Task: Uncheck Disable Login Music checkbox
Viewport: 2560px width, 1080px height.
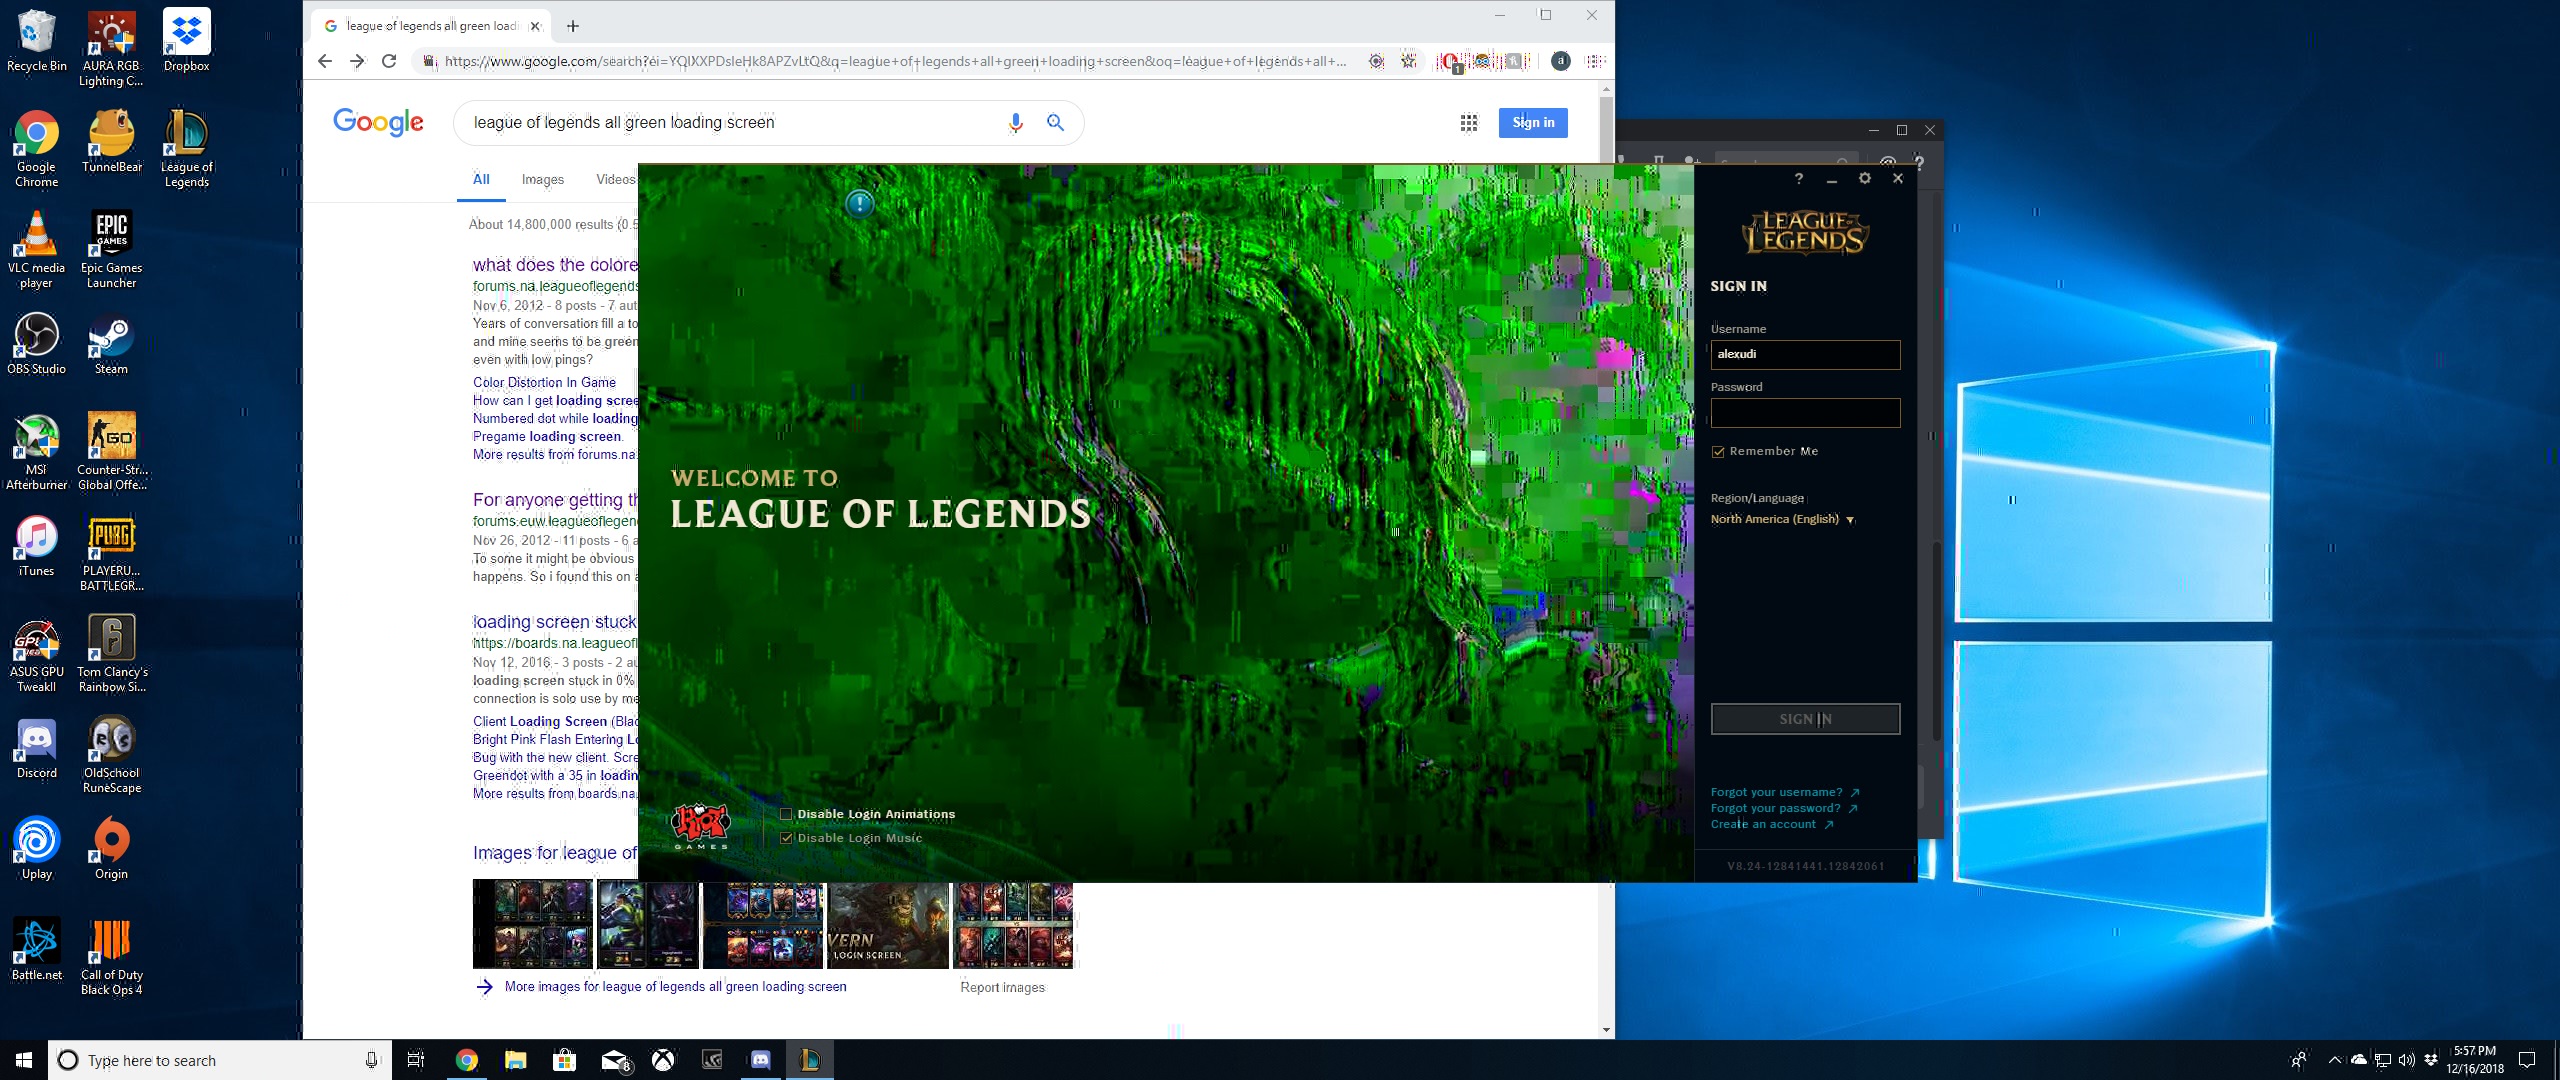Action: click(x=786, y=838)
